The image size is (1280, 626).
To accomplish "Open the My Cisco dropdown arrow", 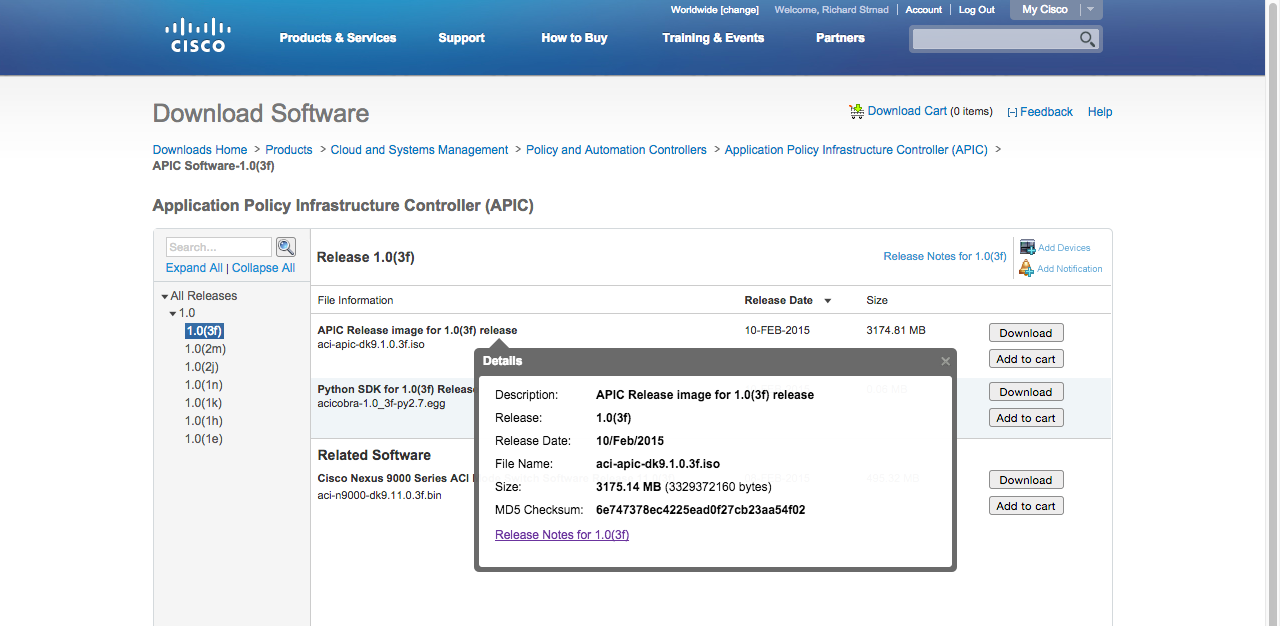I will click(x=1091, y=10).
